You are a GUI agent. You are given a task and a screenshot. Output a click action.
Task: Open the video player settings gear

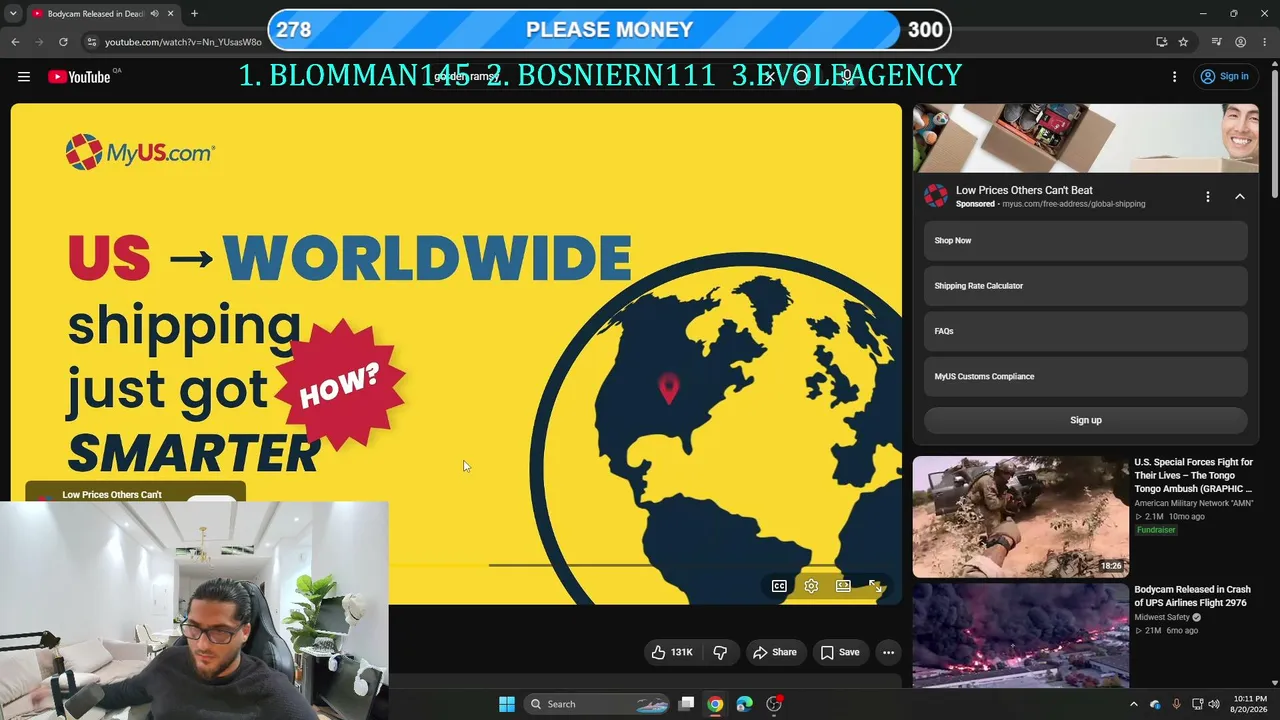point(811,586)
